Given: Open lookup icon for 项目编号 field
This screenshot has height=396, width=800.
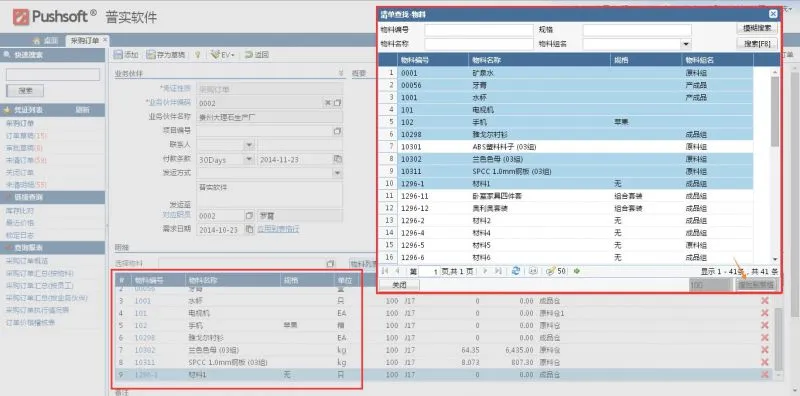Looking at the screenshot, I should [337, 131].
